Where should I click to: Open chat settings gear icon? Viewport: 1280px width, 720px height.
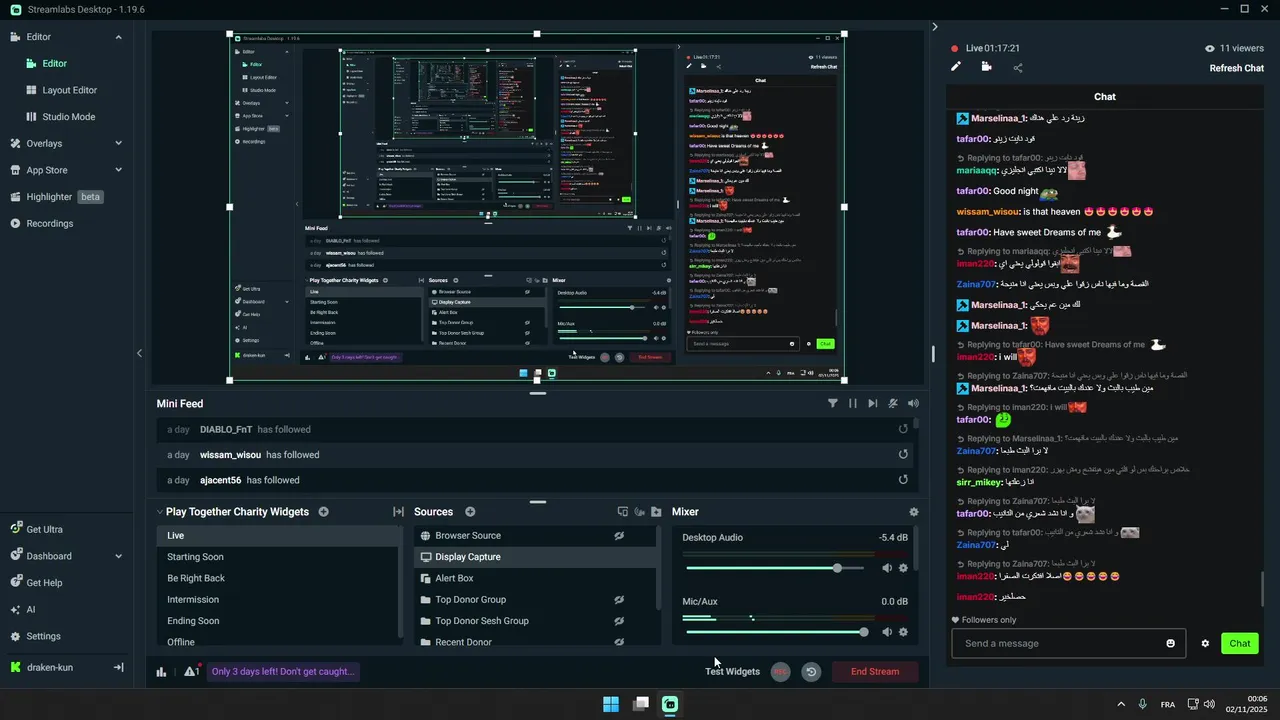click(x=1205, y=644)
